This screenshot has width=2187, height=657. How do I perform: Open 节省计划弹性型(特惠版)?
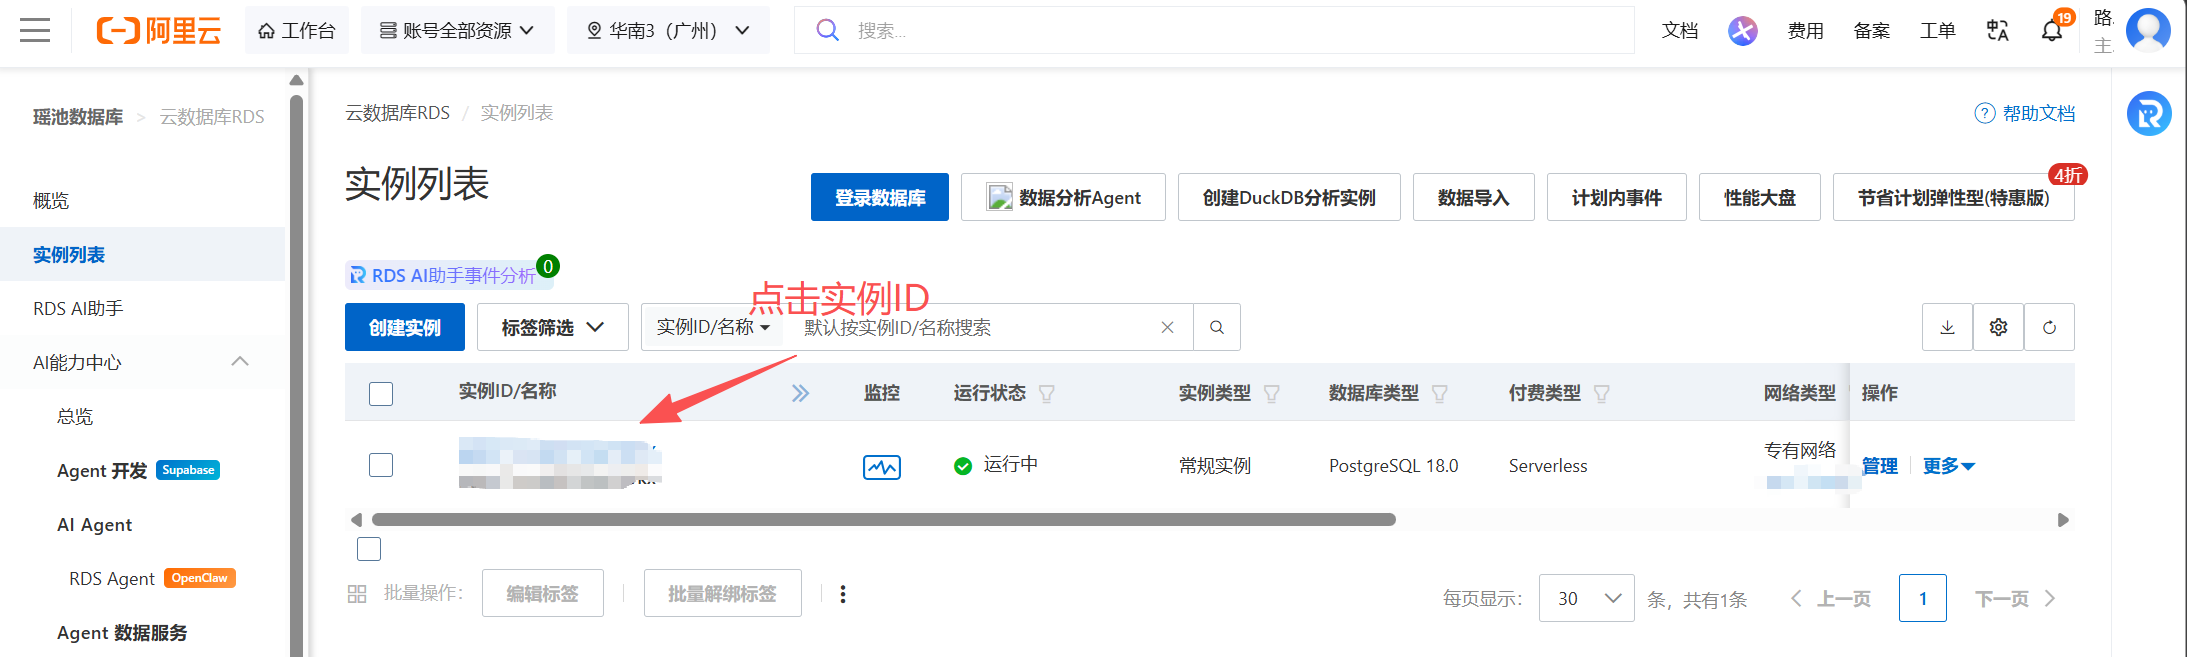point(1954,197)
